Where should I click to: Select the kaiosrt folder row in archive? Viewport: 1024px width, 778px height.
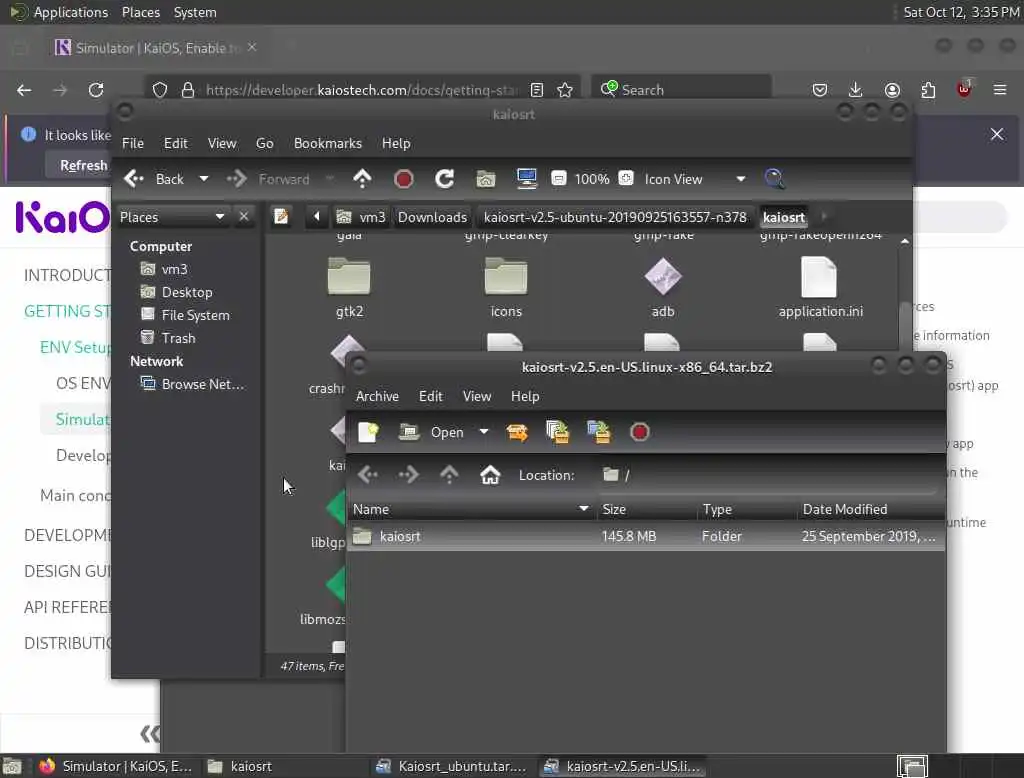tap(645, 536)
